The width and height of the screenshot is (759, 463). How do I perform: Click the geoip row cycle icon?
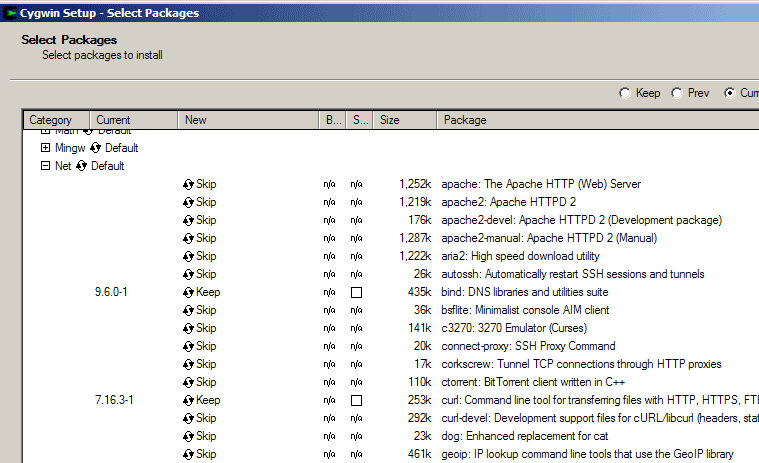[x=188, y=454]
